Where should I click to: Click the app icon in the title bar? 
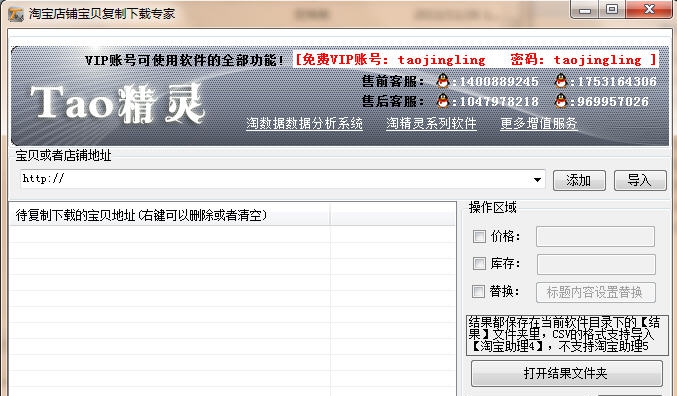(x=16, y=14)
